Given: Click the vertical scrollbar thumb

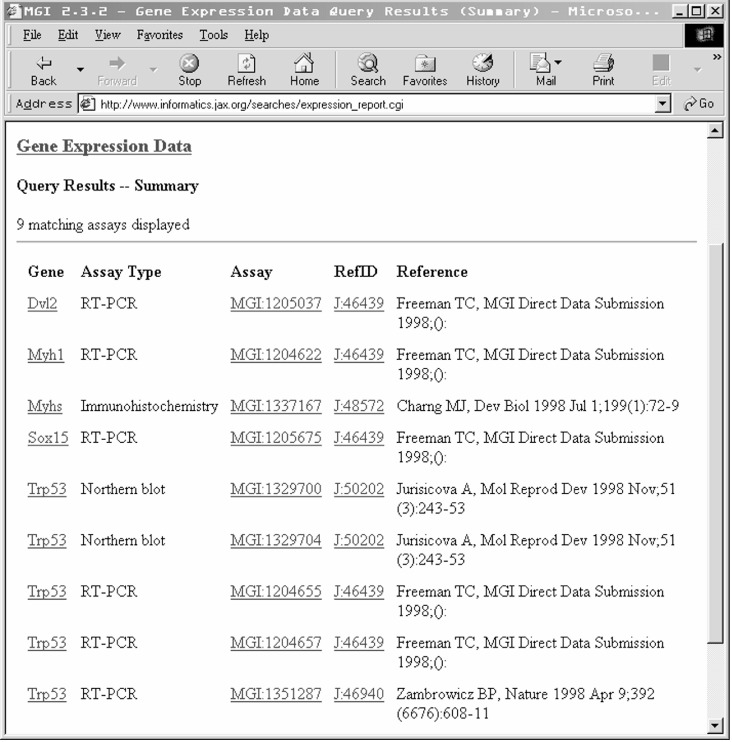Looking at the screenshot, I should click(715, 442).
